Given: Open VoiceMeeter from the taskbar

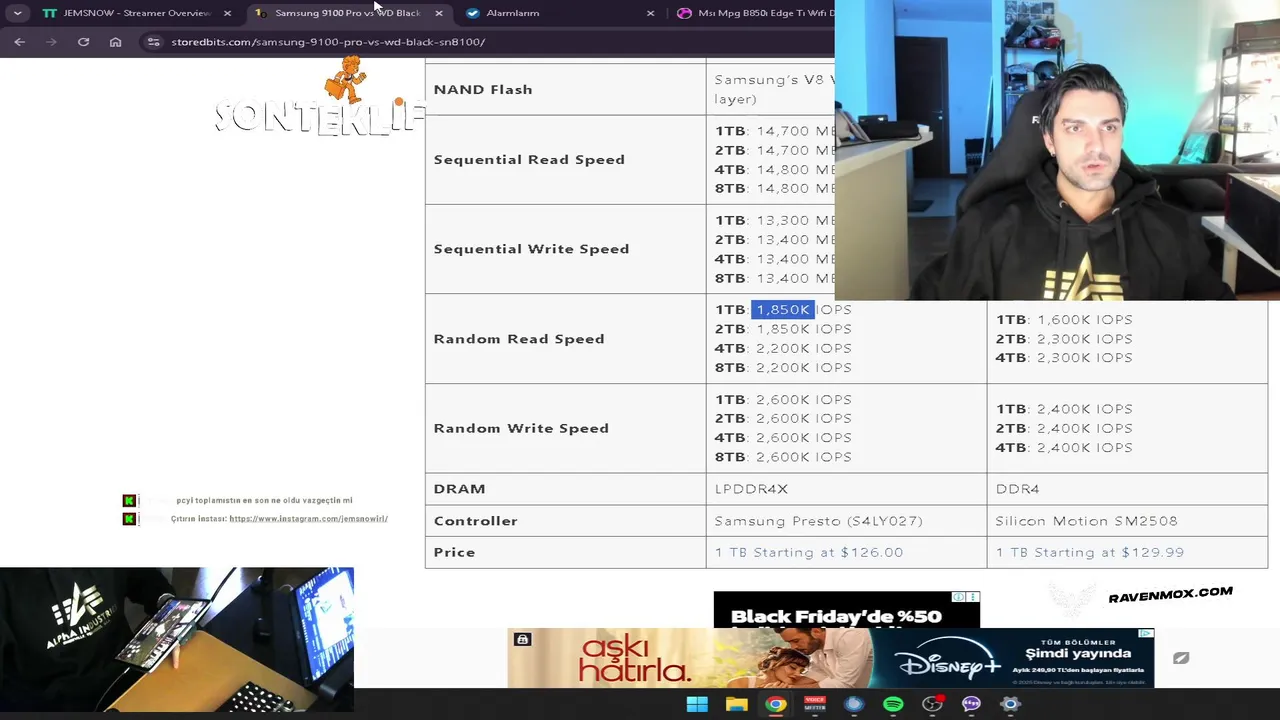Looking at the screenshot, I should point(815,704).
